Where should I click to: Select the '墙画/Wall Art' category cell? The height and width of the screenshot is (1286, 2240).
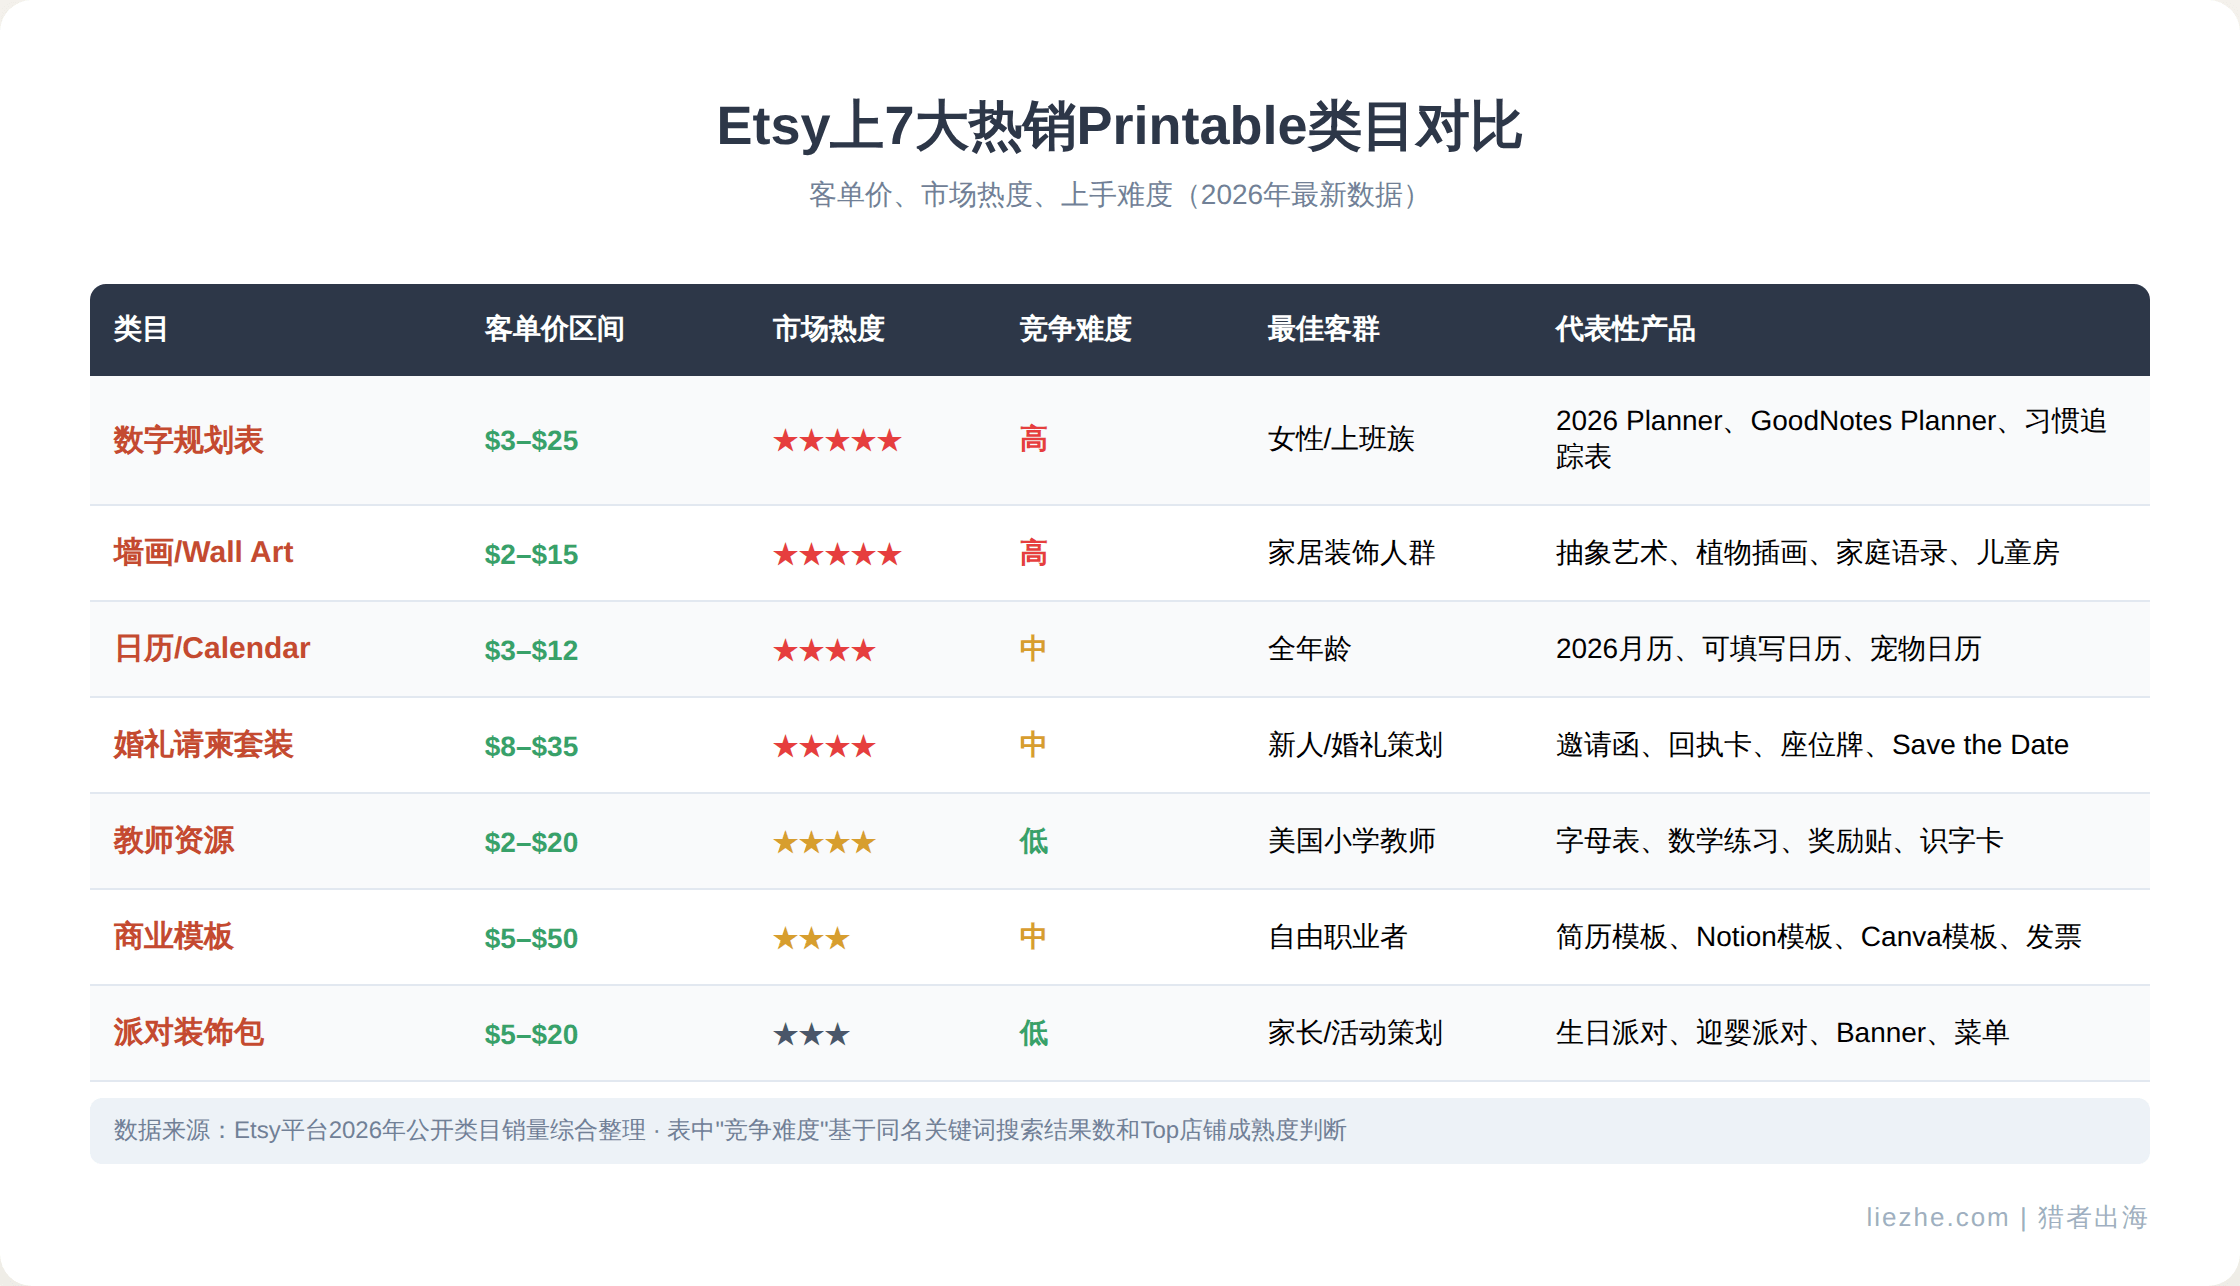[x=203, y=552]
